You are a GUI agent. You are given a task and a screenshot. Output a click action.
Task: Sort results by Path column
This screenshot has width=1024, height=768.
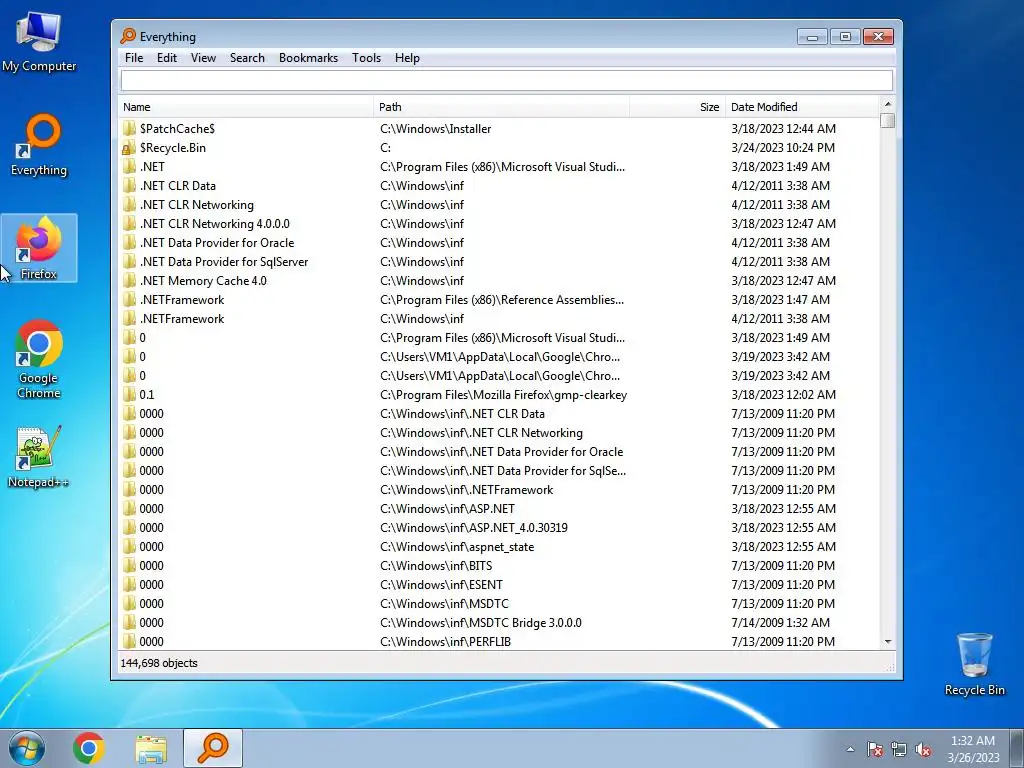[502, 106]
